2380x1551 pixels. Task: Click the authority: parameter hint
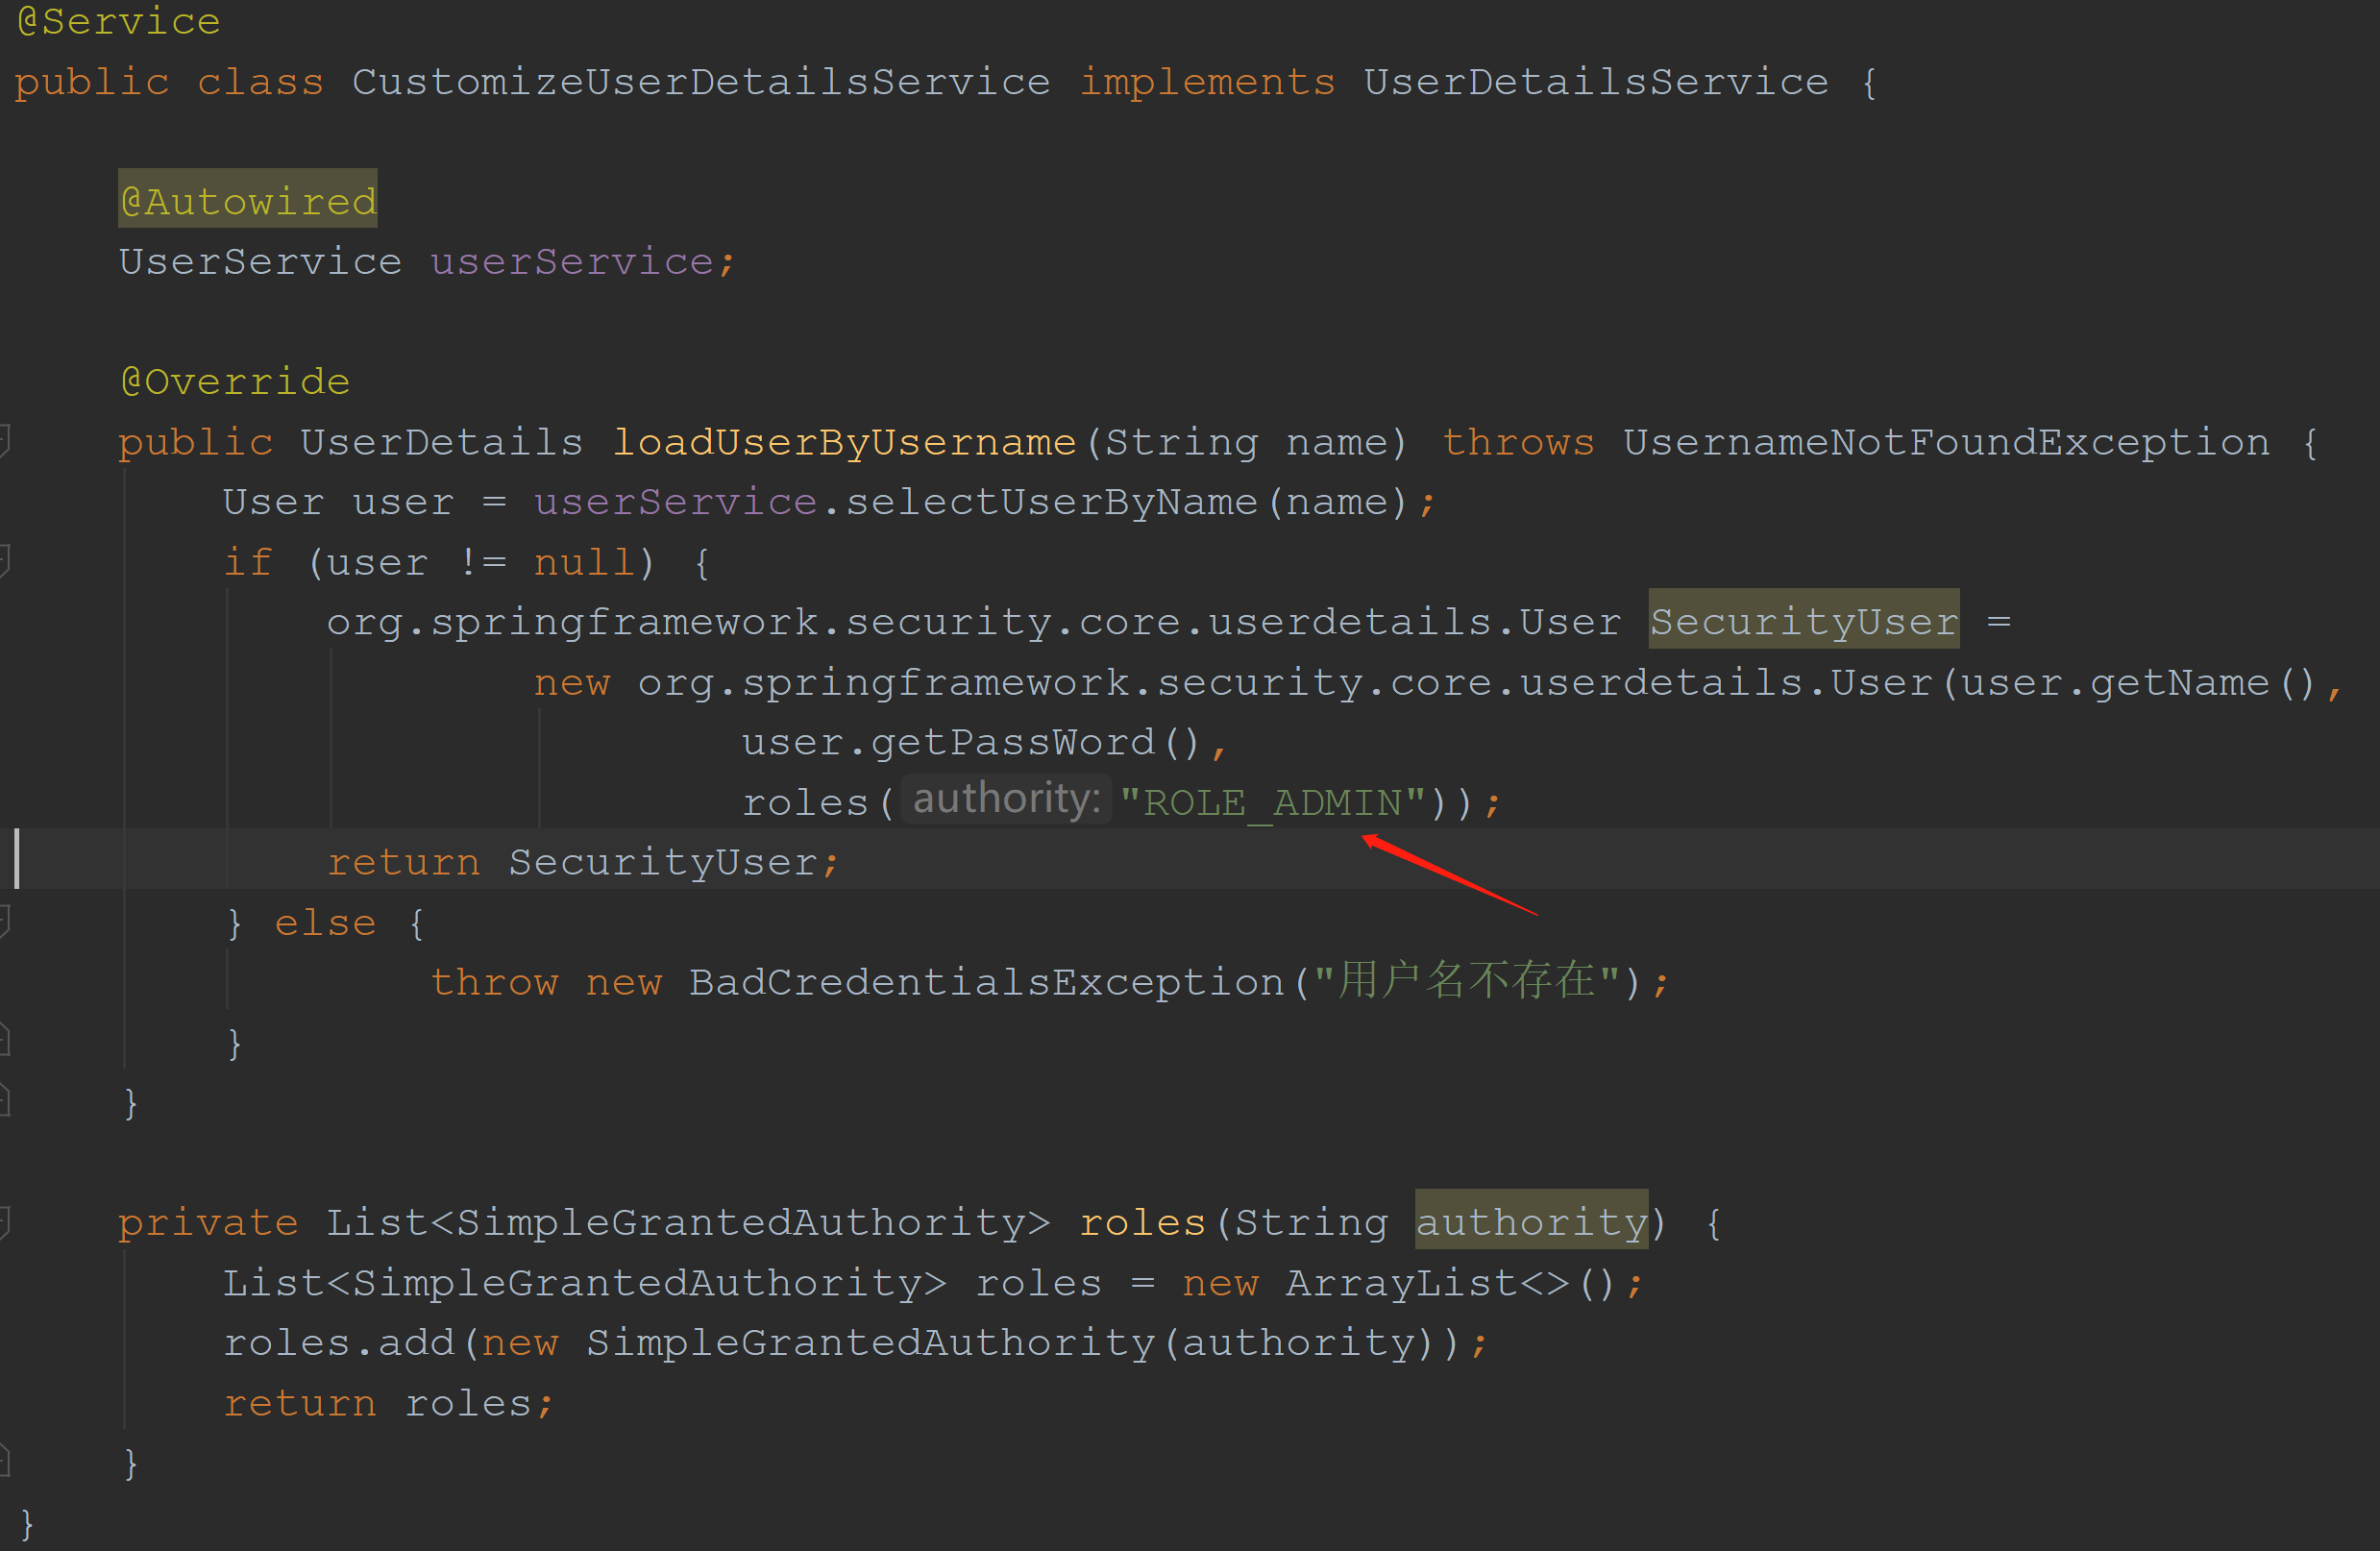click(1006, 800)
